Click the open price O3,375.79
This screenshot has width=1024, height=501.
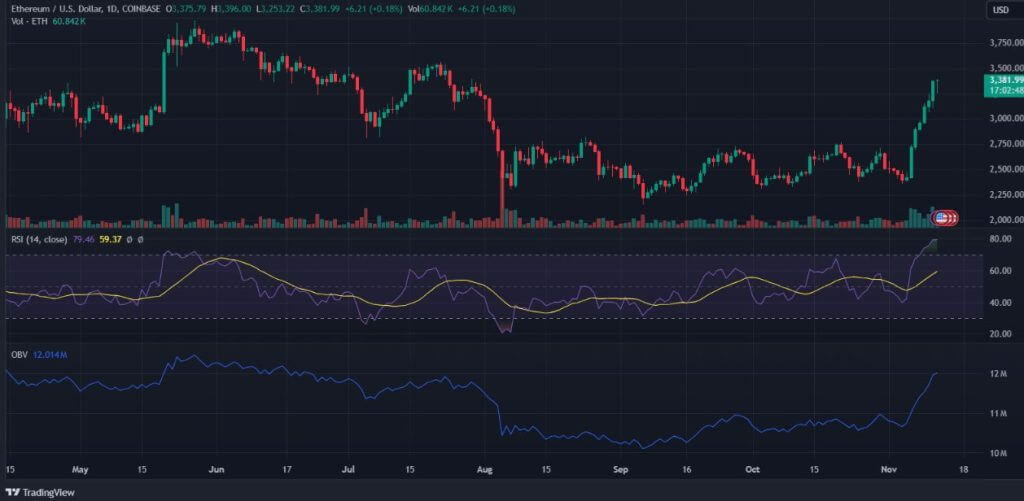[188, 10]
